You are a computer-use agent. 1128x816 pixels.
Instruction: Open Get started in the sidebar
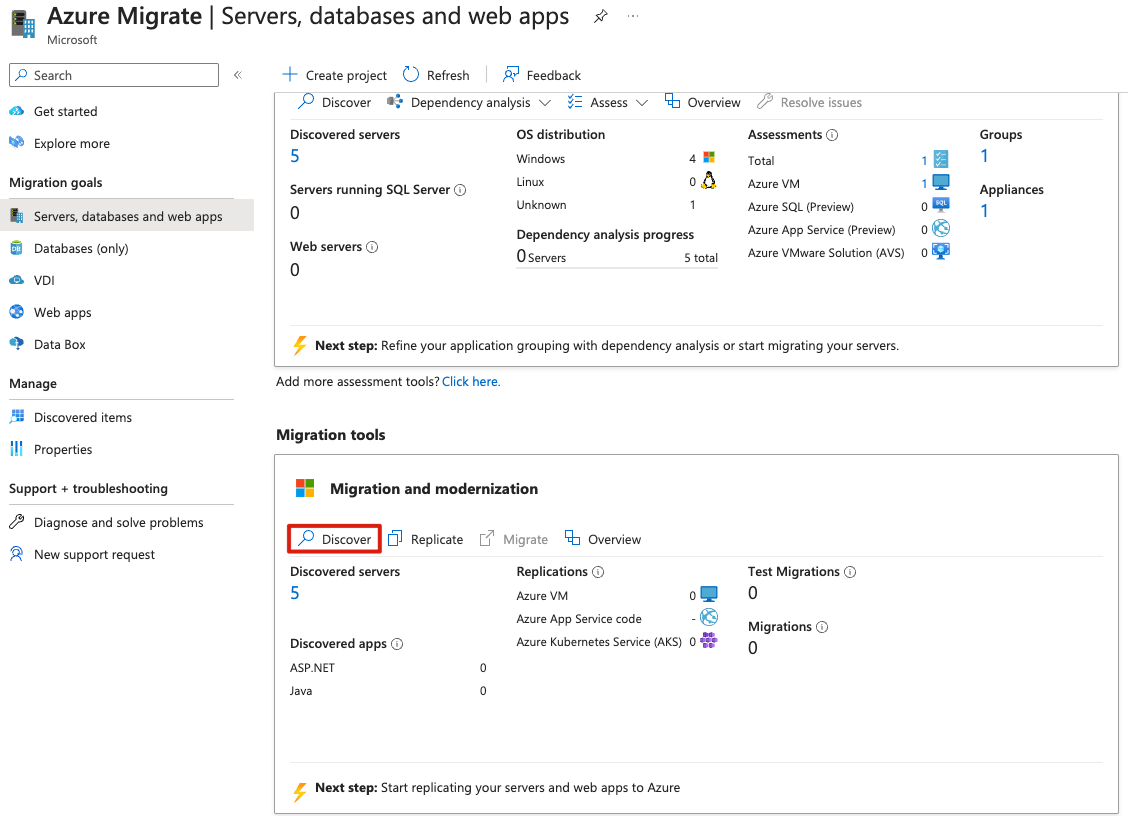[x=65, y=112]
